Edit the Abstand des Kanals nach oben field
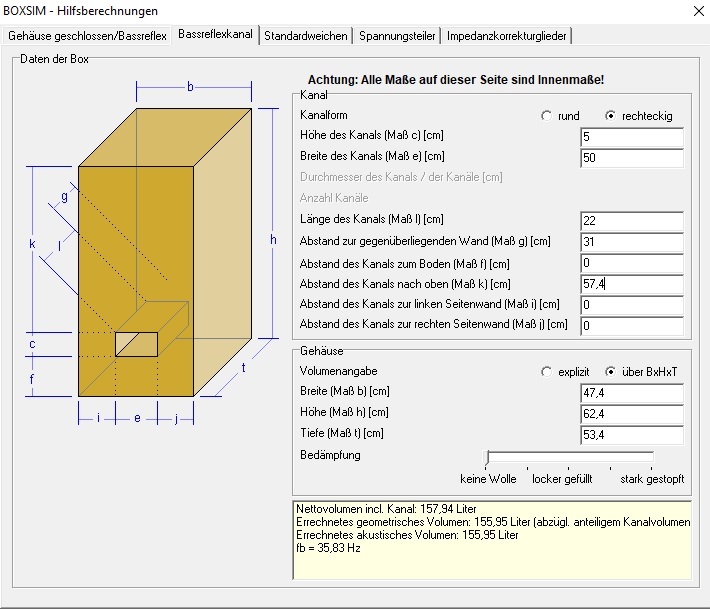This screenshot has width=710, height=609. tap(631, 285)
